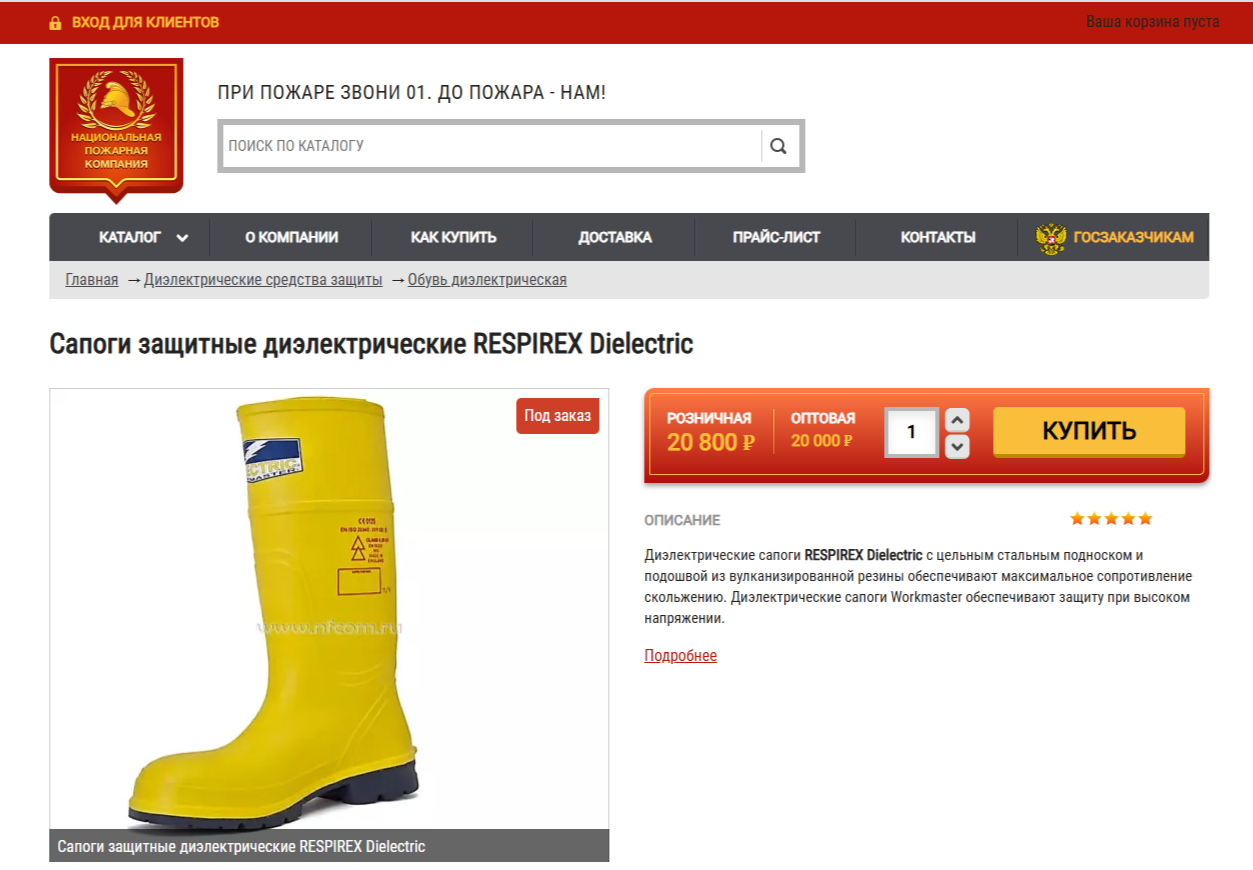Click the Под заказ badge

(x=557, y=416)
